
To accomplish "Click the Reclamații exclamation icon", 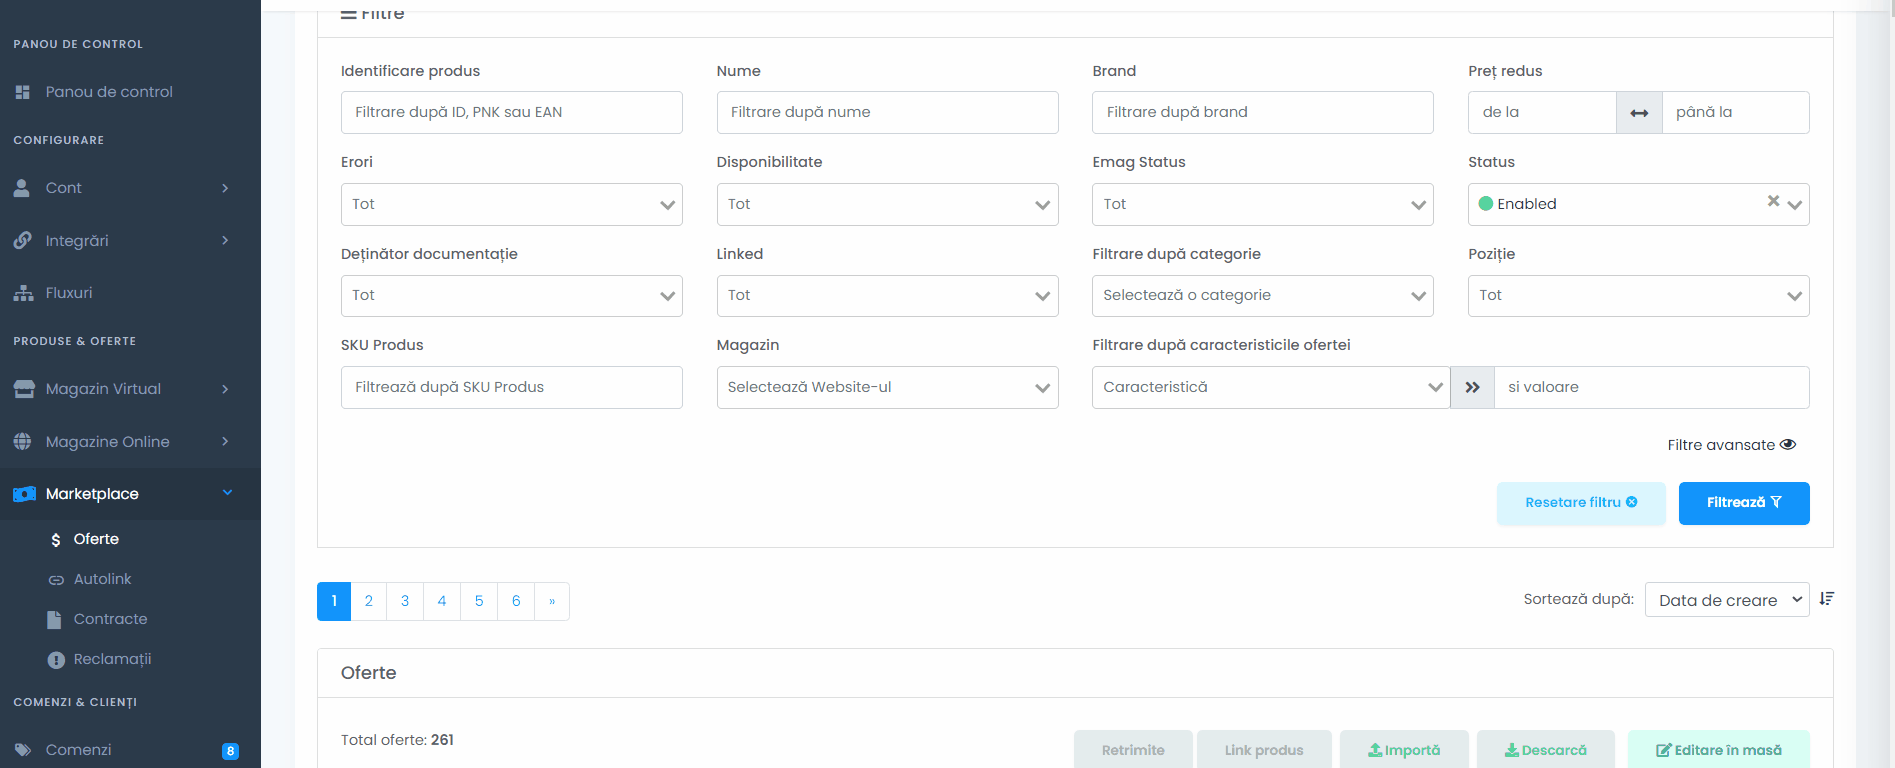I will tap(56, 660).
